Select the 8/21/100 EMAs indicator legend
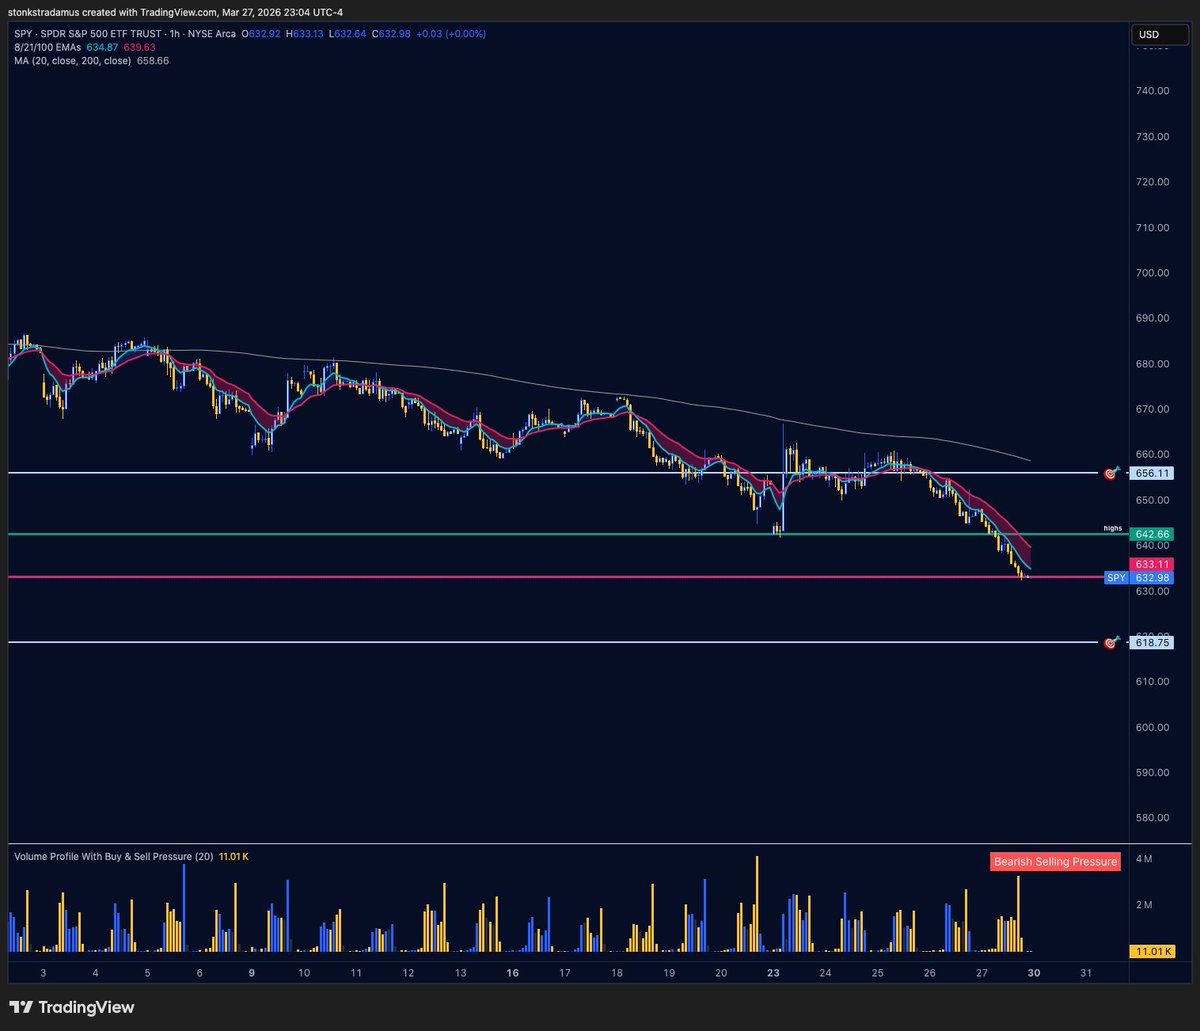Screen dimensions: 1200x1031 click(x=47, y=47)
